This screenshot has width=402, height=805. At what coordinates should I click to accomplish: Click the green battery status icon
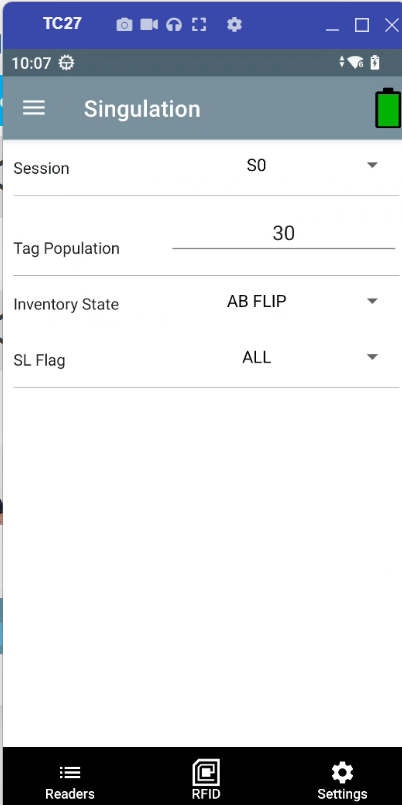388,108
